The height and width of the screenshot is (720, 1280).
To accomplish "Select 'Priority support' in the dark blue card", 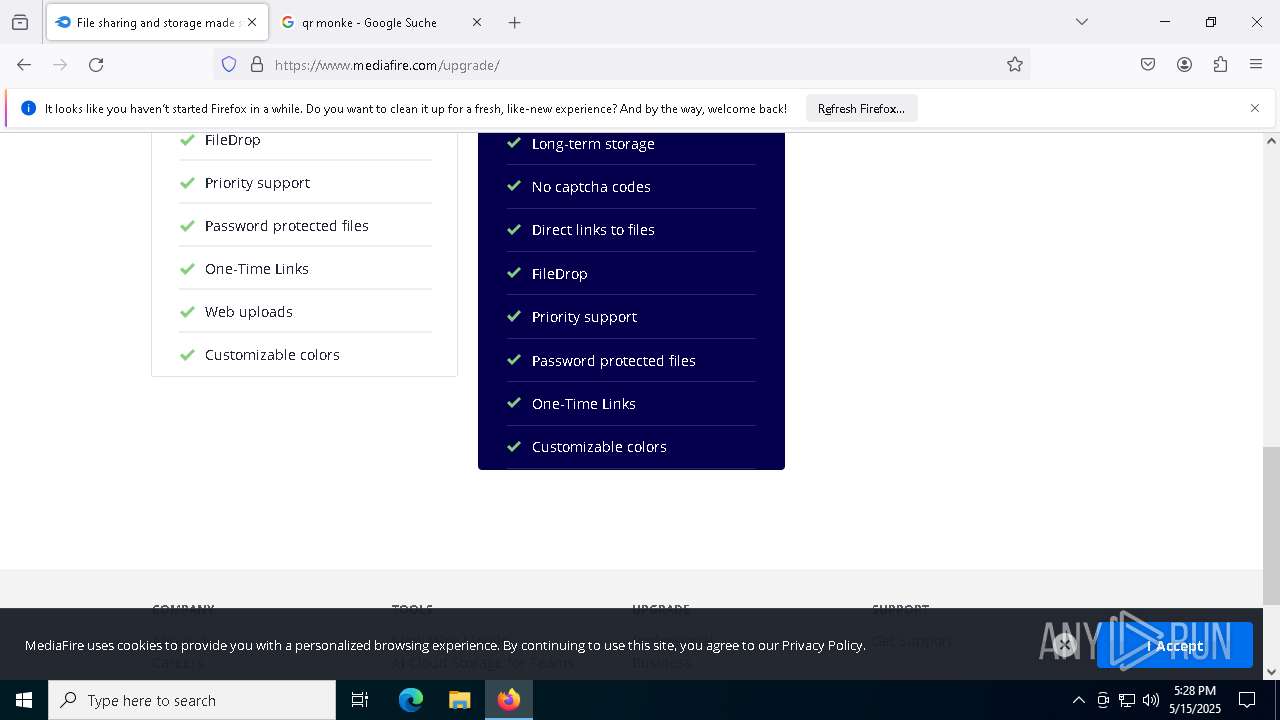I will click(584, 317).
